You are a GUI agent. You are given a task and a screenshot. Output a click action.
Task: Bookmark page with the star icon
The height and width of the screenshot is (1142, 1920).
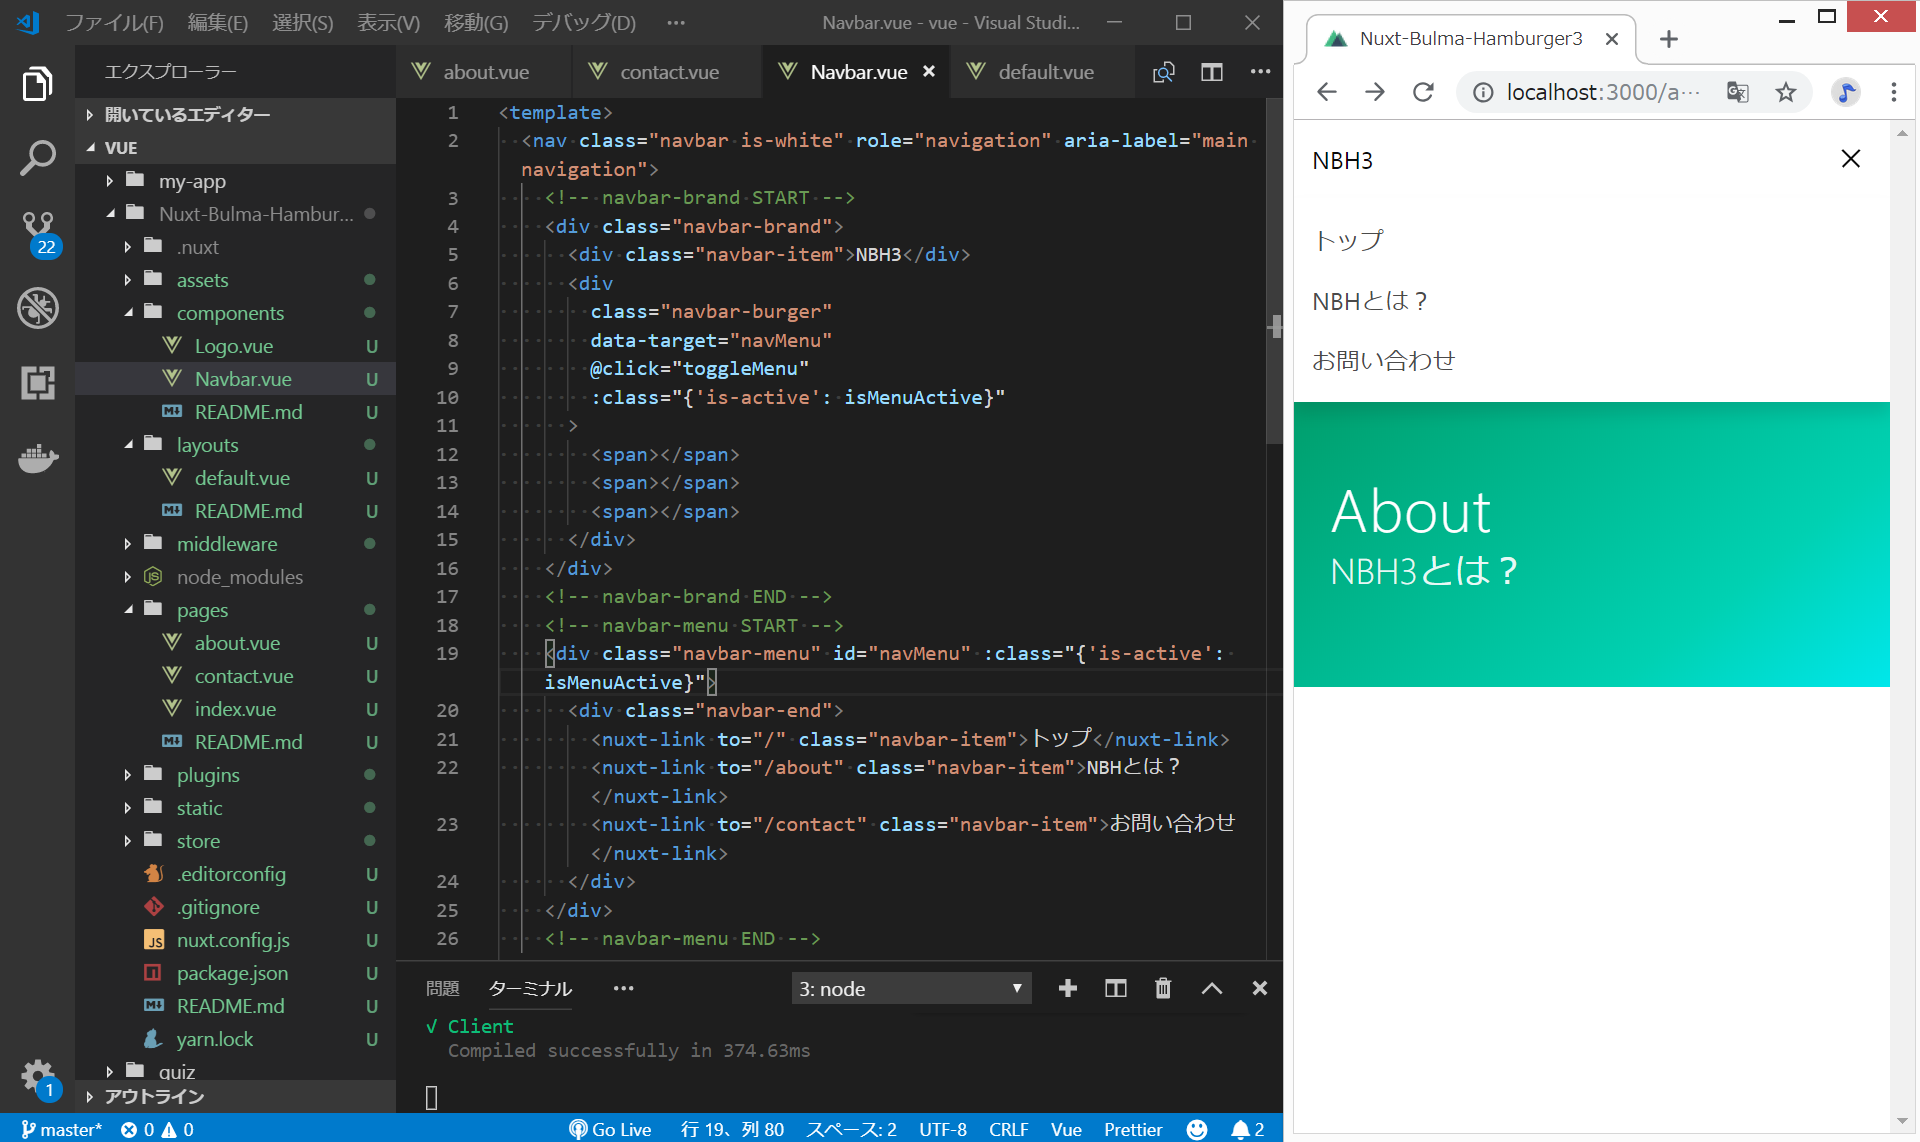[x=1786, y=93]
